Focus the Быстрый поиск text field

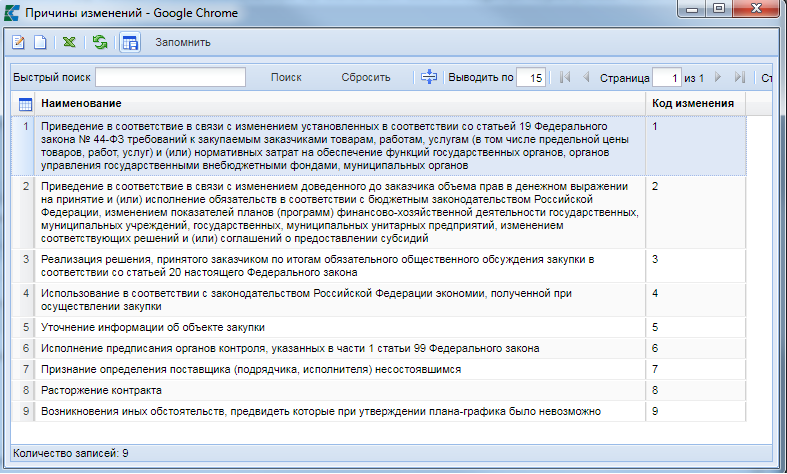tap(170, 77)
